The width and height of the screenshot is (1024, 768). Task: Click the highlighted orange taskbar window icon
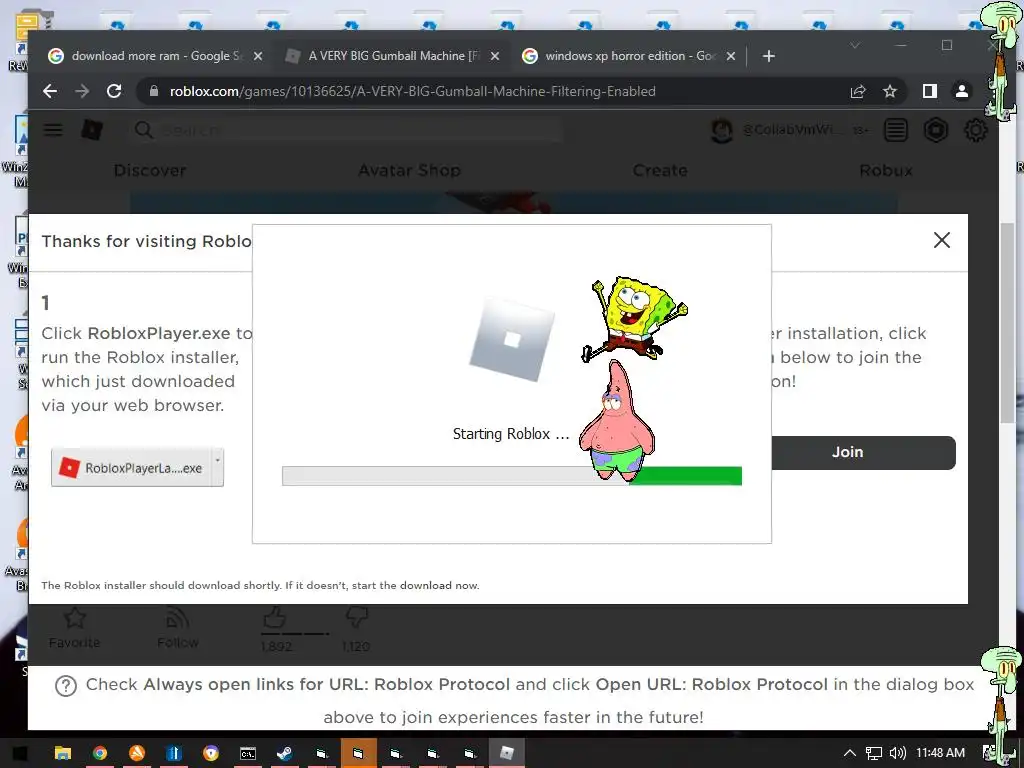click(x=359, y=753)
